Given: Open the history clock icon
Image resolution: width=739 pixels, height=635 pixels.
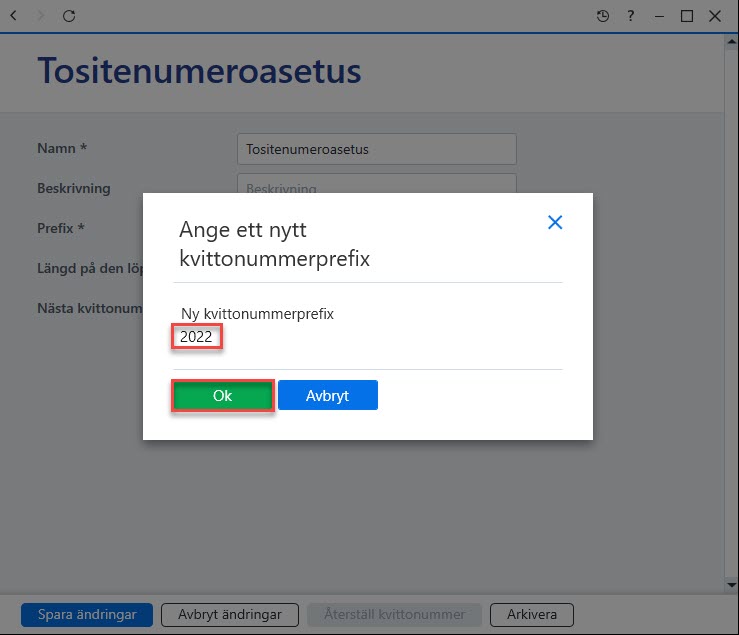Looking at the screenshot, I should (x=602, y=16).
